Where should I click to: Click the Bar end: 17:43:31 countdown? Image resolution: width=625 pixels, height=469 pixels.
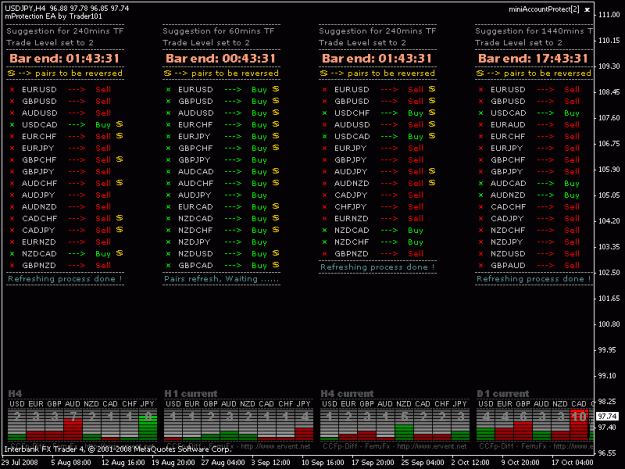(533, 59)
